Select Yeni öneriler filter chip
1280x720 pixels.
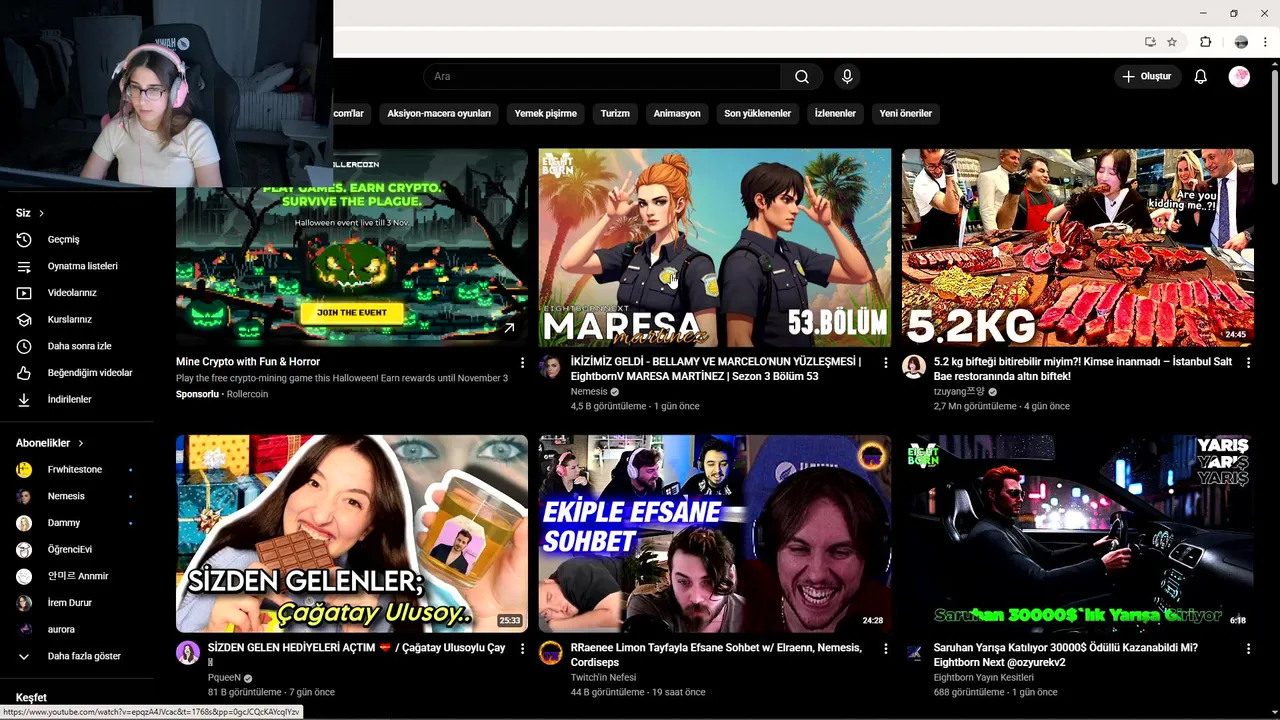pos(906,114)
